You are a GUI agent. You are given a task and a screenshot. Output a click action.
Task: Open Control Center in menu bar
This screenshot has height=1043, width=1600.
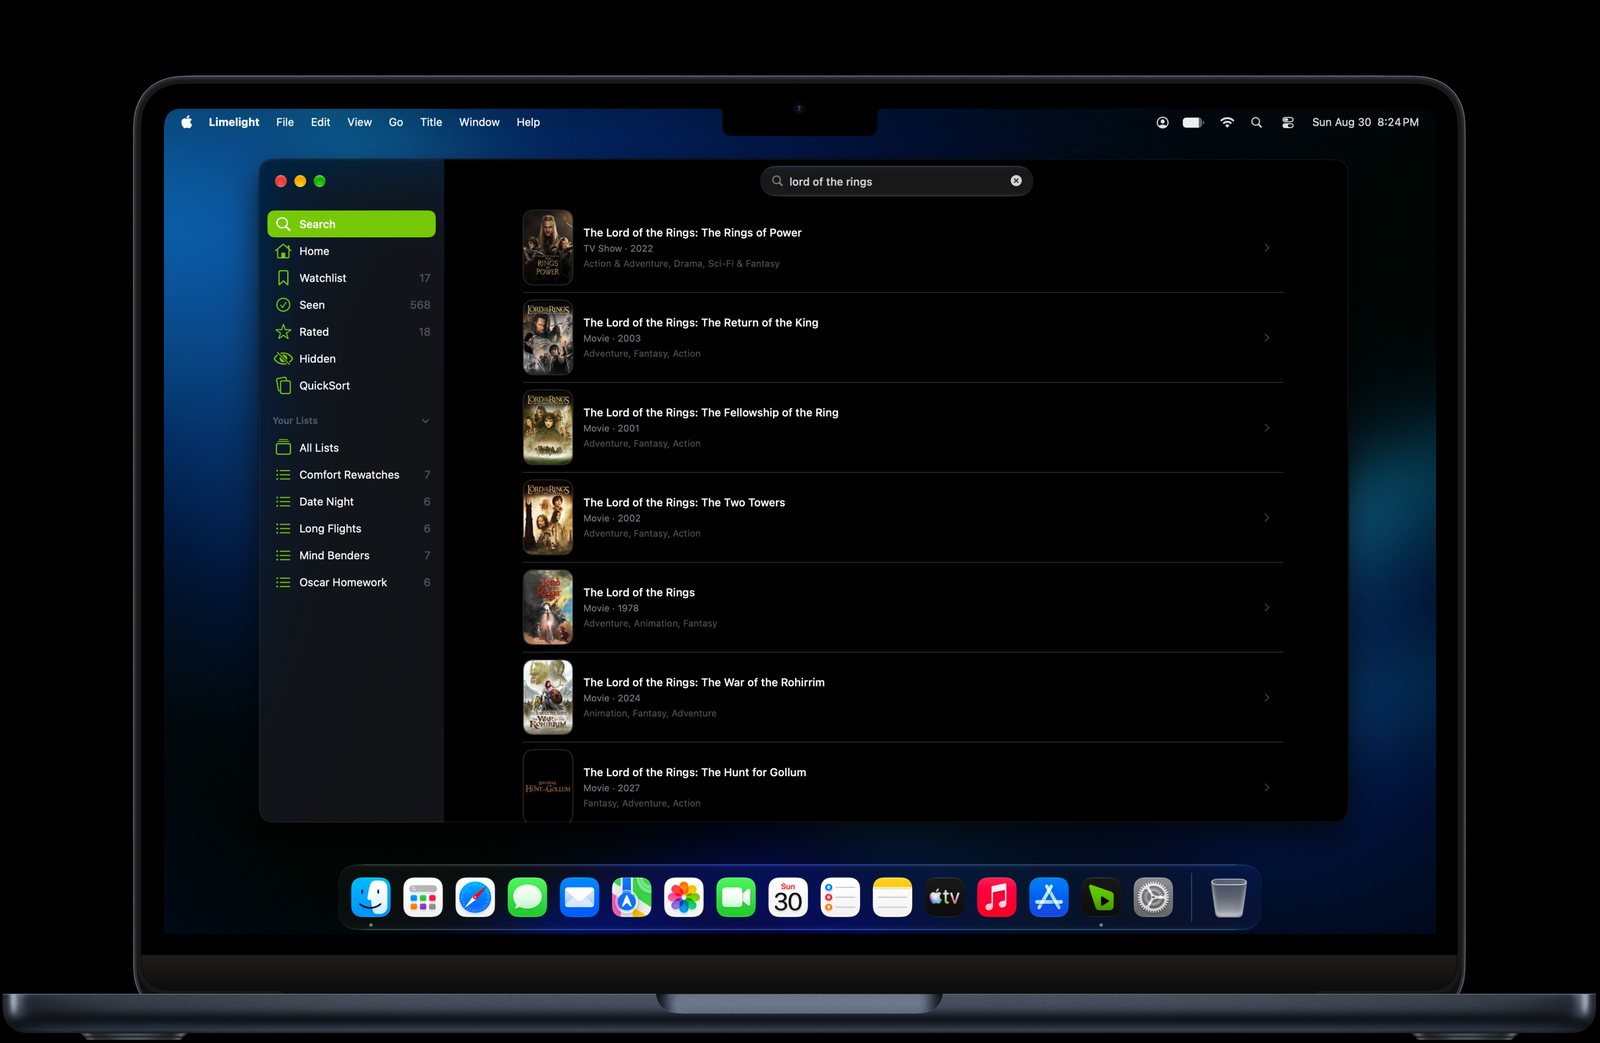[1288, 122]
